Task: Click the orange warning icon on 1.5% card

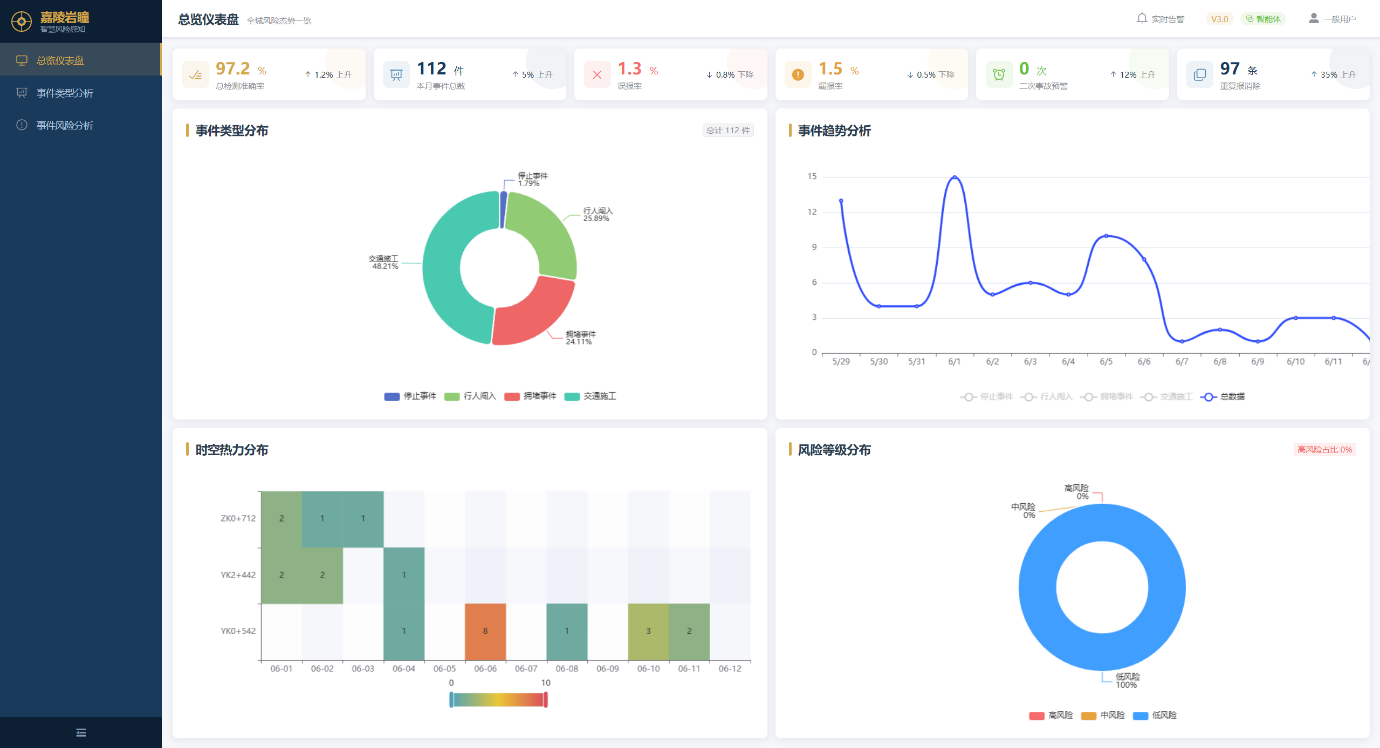Action: 798,75
